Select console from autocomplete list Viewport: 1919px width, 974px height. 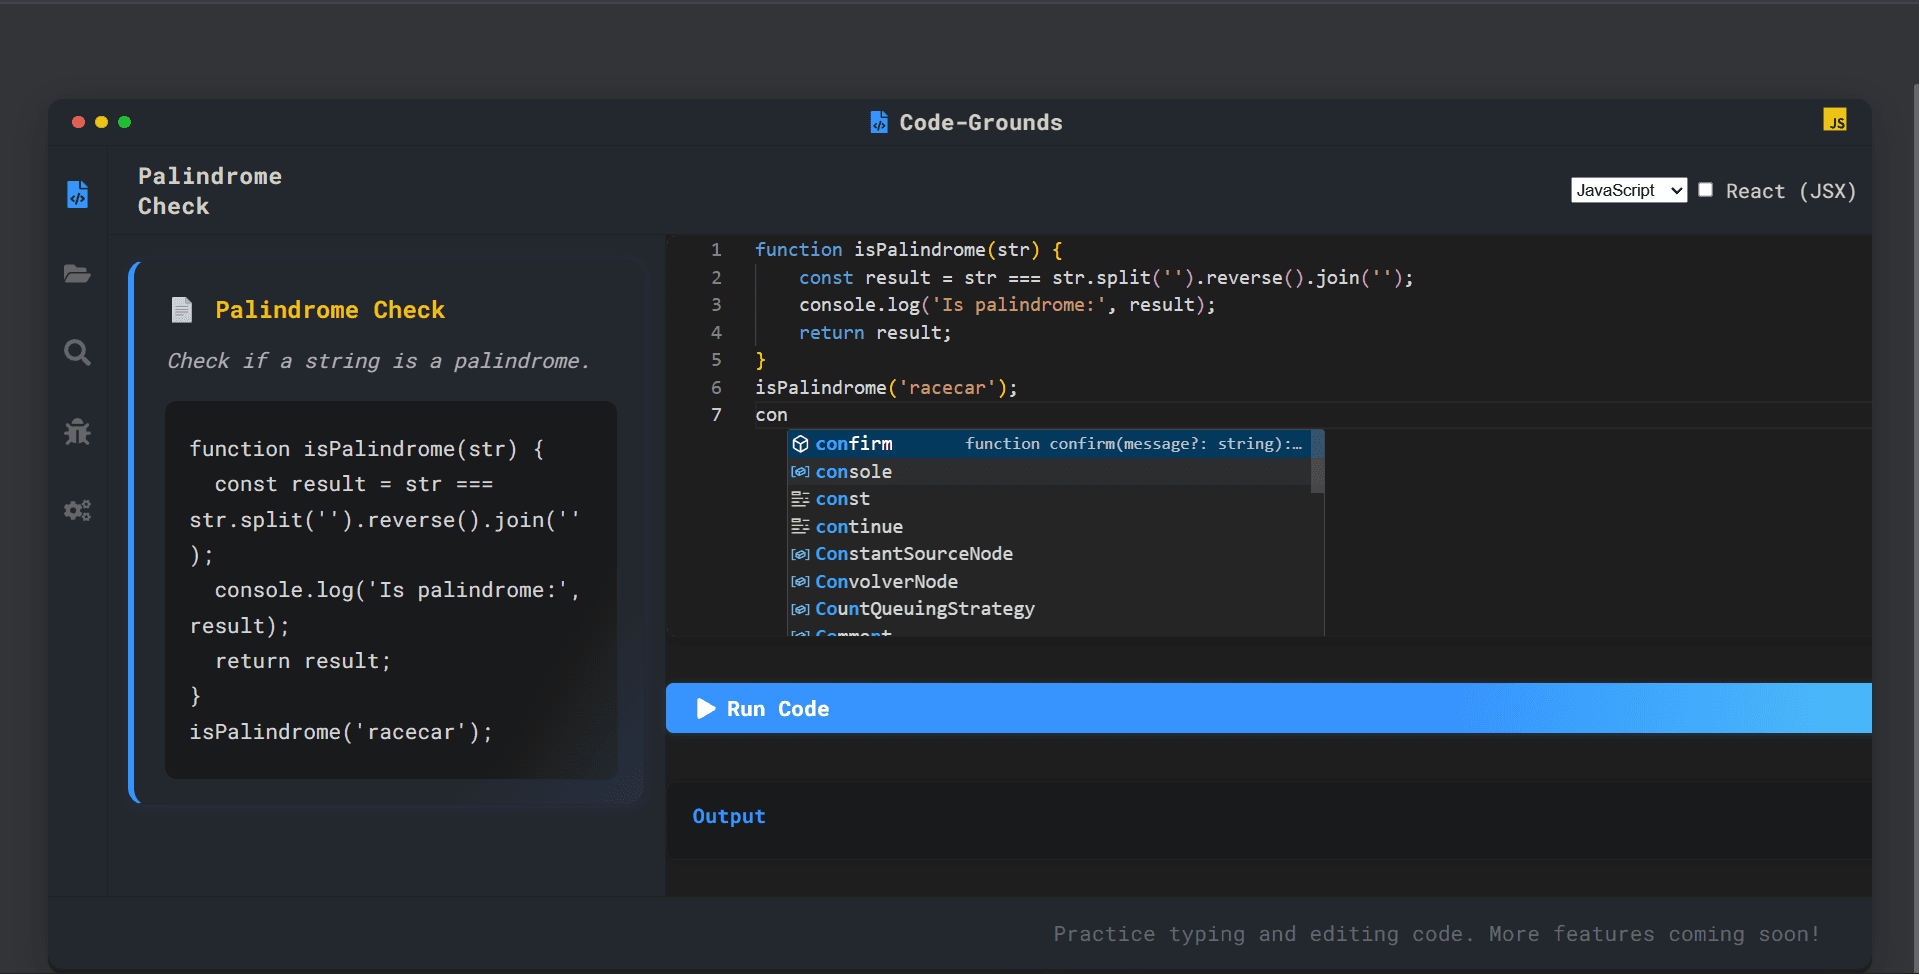coord(1049,471)
